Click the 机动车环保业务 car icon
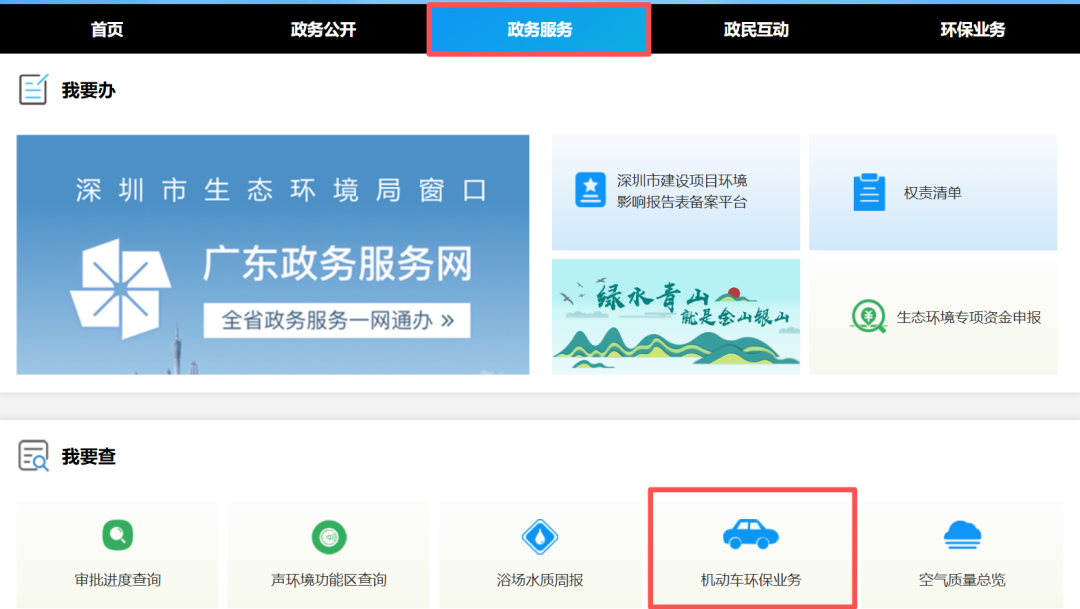This screenshot has width=1080, height=609. pos(751,534)
